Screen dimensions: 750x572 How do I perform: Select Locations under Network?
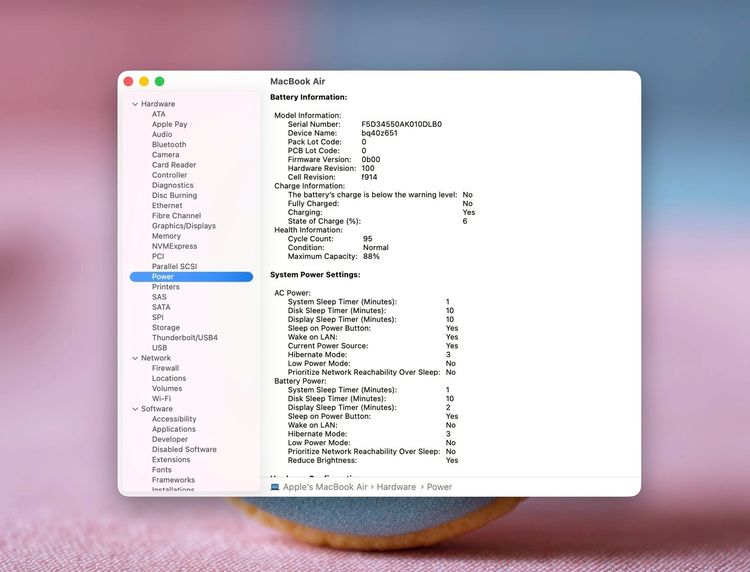169,378
